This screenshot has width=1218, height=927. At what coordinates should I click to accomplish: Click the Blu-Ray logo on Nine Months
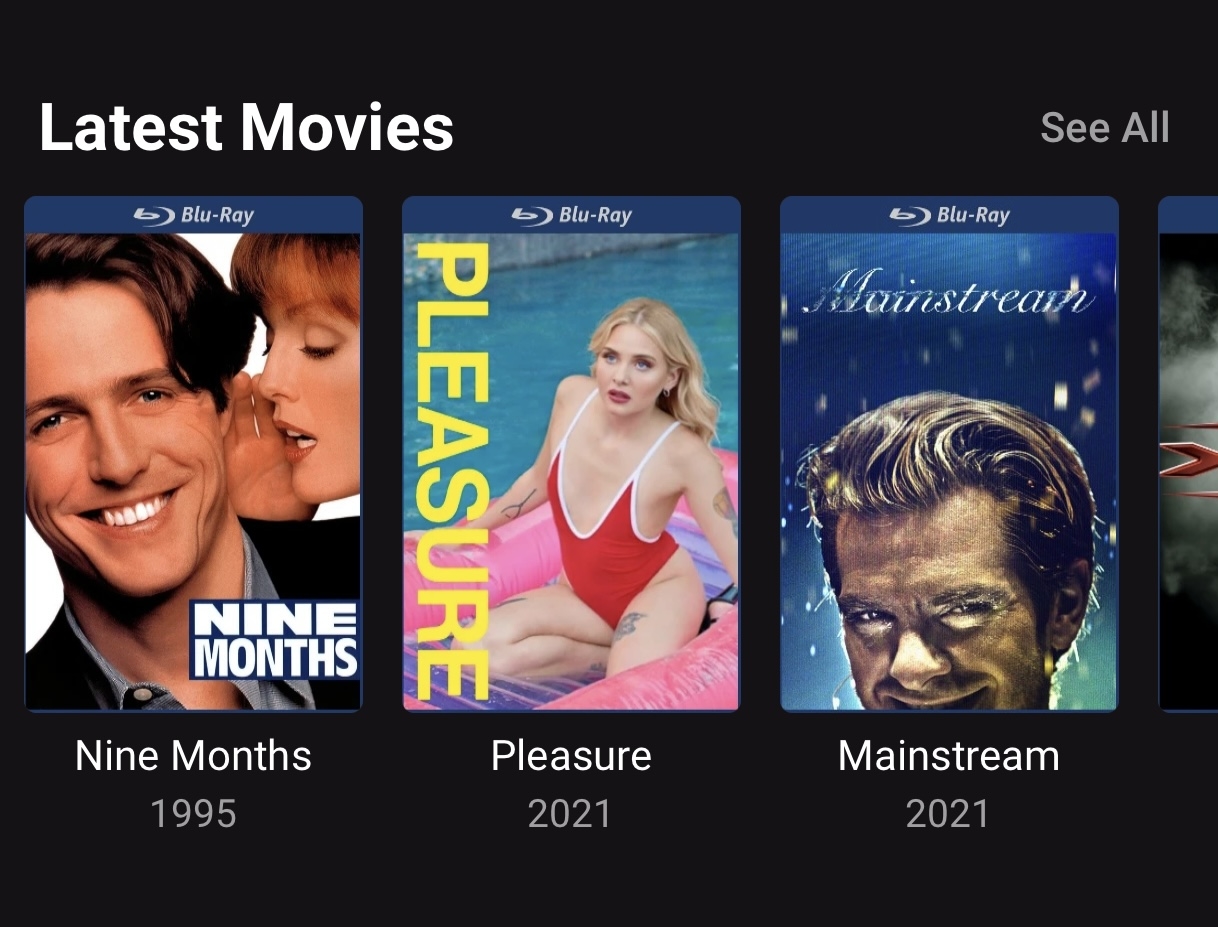(193, 215)
